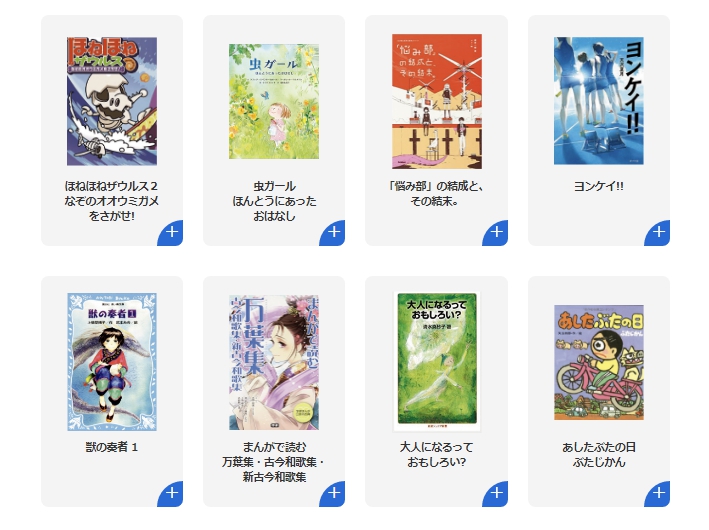Open the 虫ガール book cover image

274,101
